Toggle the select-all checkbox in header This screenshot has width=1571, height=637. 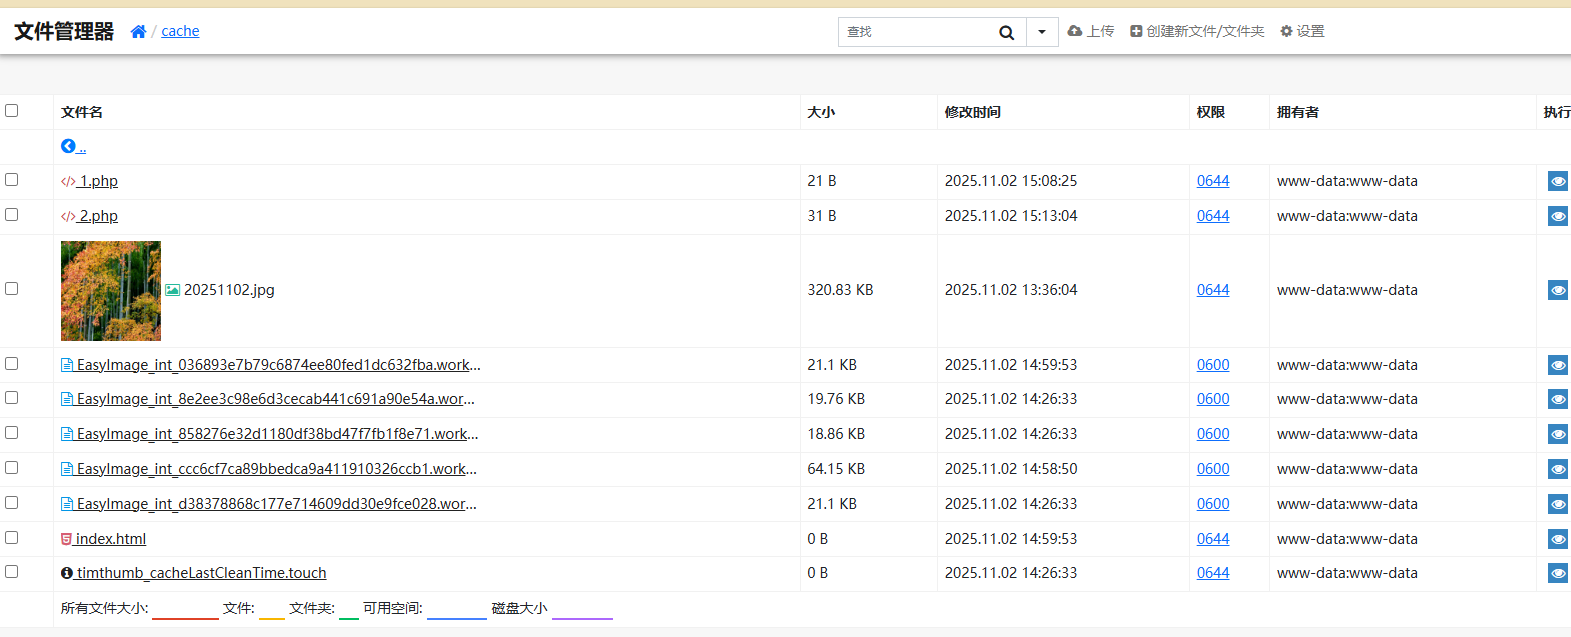(12, 111)
